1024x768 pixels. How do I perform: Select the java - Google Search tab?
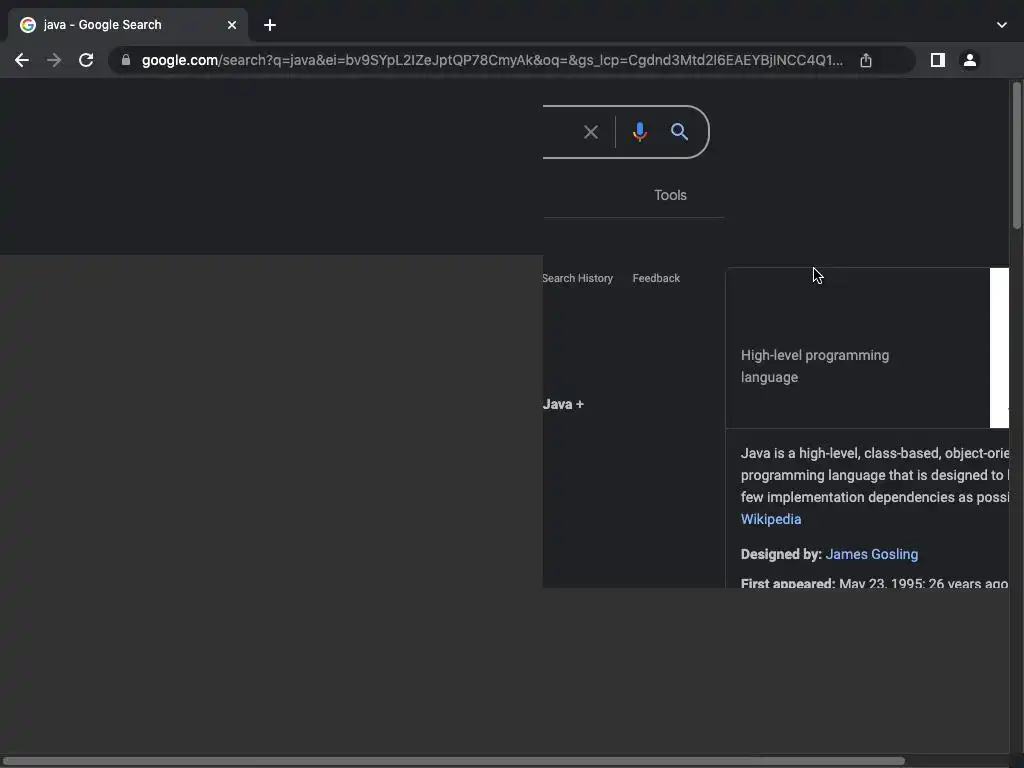pyautogui.click(x=127, y=25)
